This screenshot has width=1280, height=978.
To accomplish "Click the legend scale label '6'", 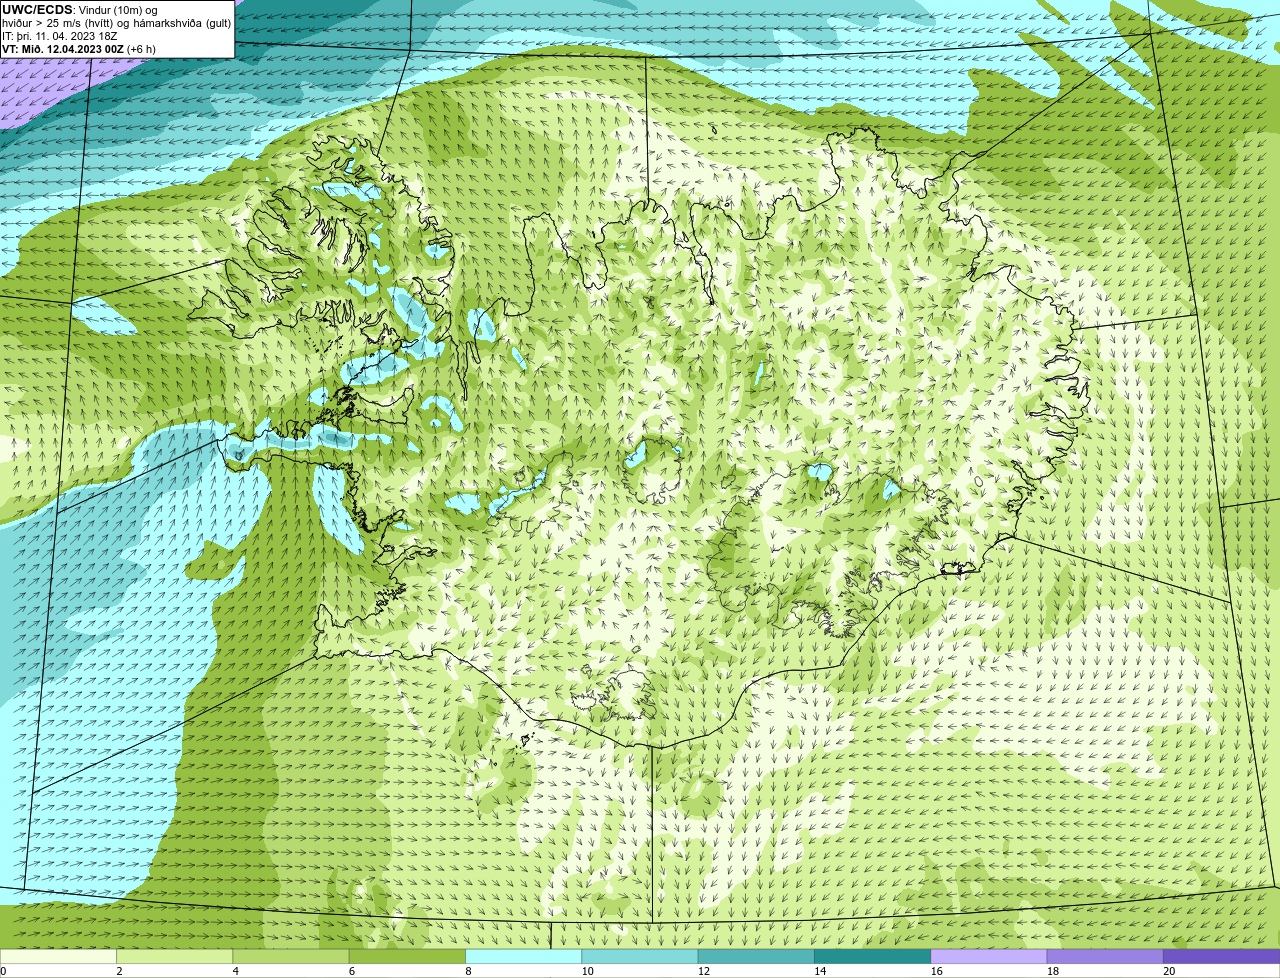I will (352, 971).
